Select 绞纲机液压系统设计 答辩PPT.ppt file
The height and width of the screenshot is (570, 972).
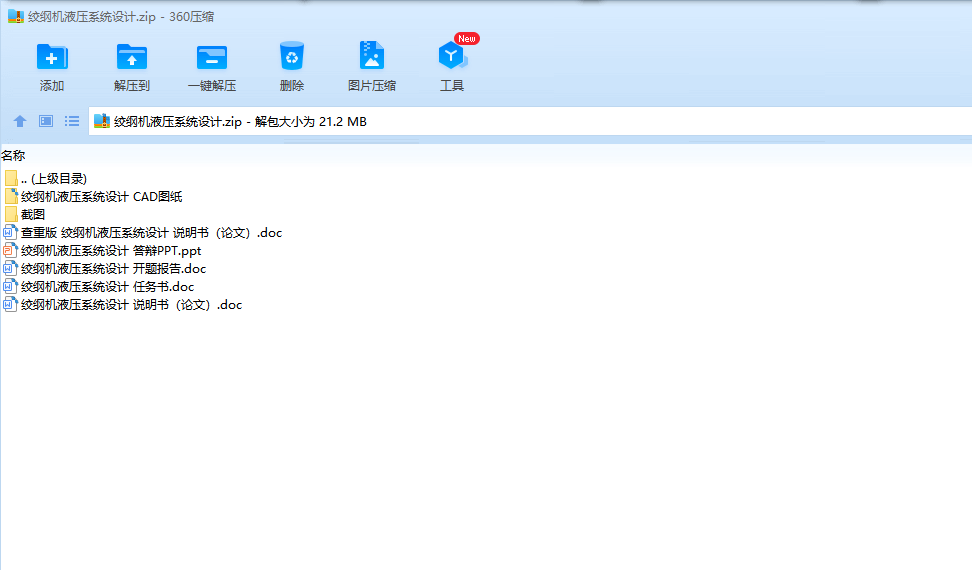point(111,250)
